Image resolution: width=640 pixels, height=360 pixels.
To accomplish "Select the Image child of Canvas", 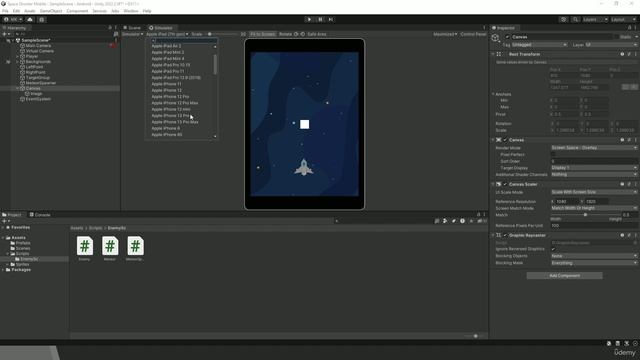I will click(36, 93).
